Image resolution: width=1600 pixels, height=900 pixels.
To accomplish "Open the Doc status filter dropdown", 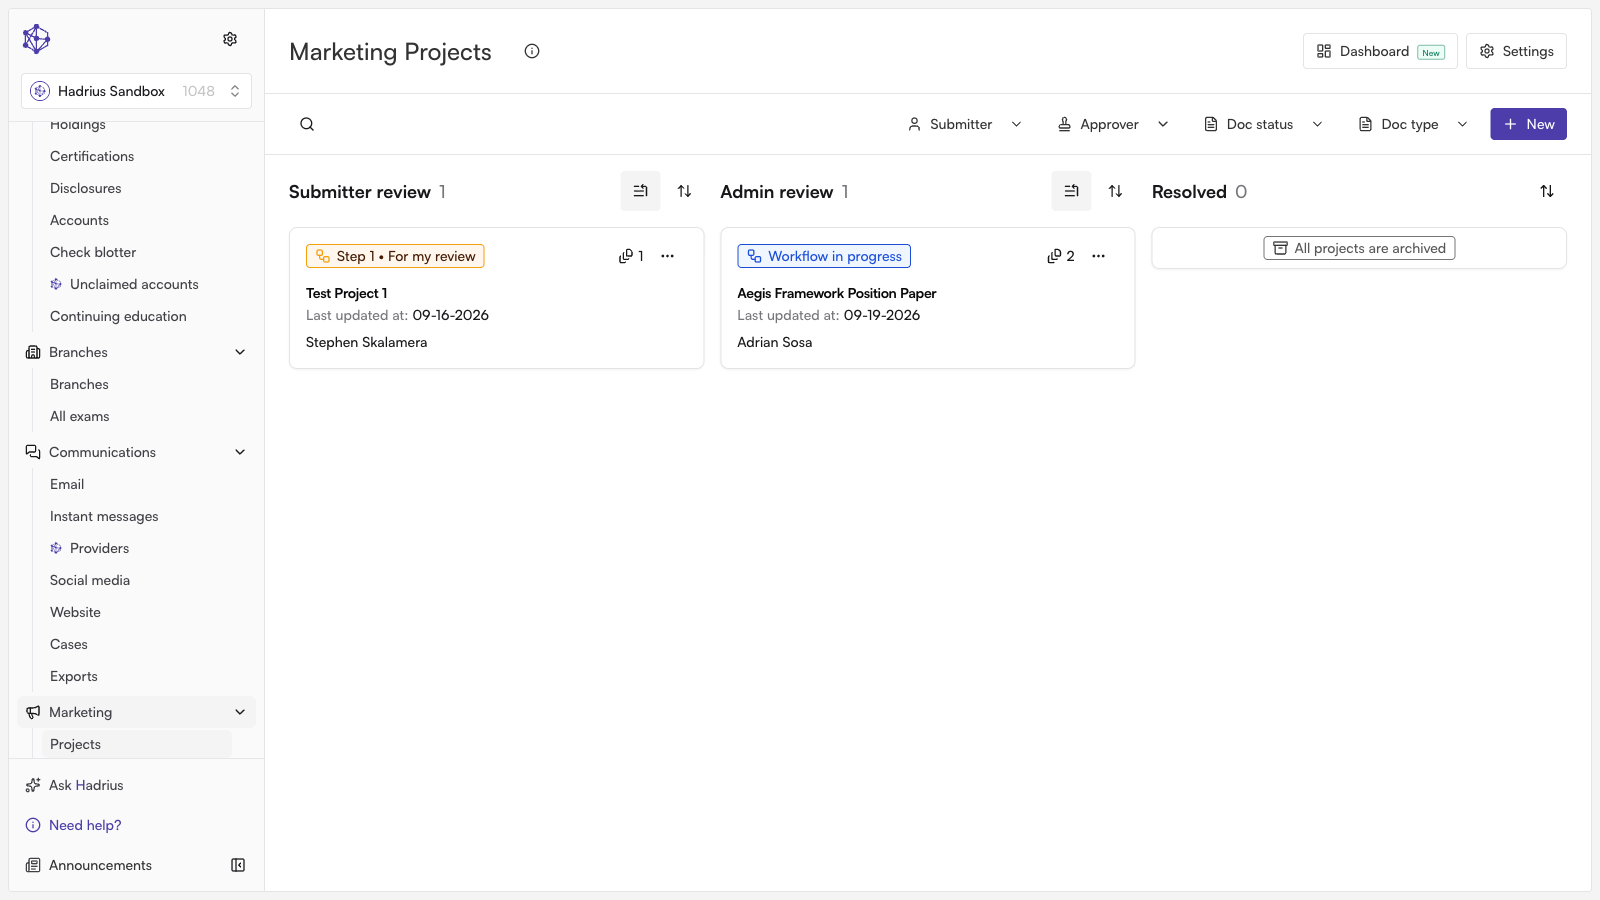I will (1263, 124).
